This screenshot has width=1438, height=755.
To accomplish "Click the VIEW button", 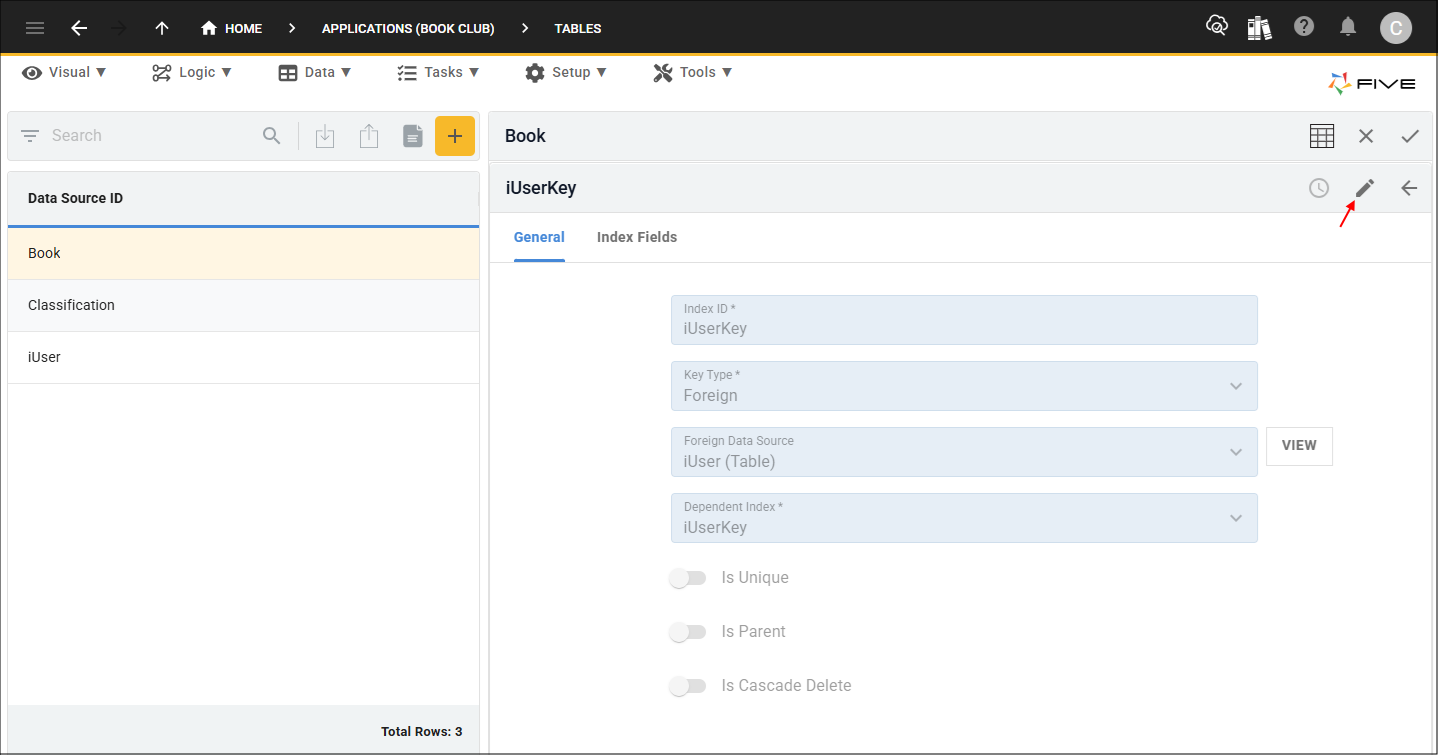I will (1299, 446).
